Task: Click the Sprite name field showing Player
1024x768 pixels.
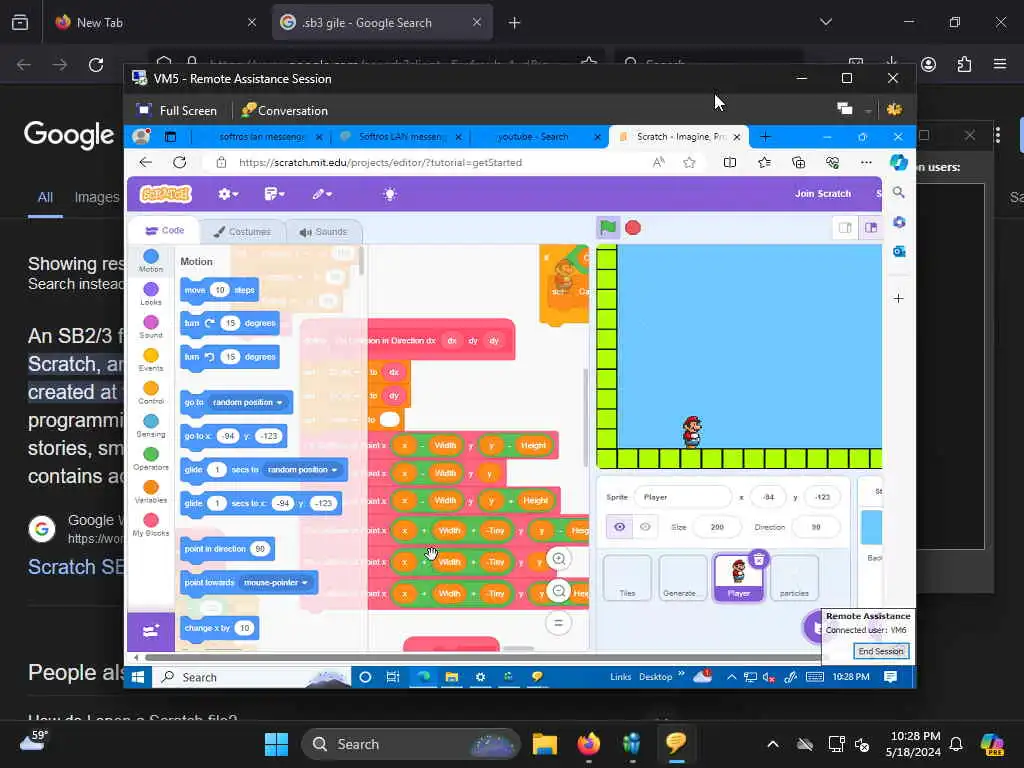Action: (682, 497)
